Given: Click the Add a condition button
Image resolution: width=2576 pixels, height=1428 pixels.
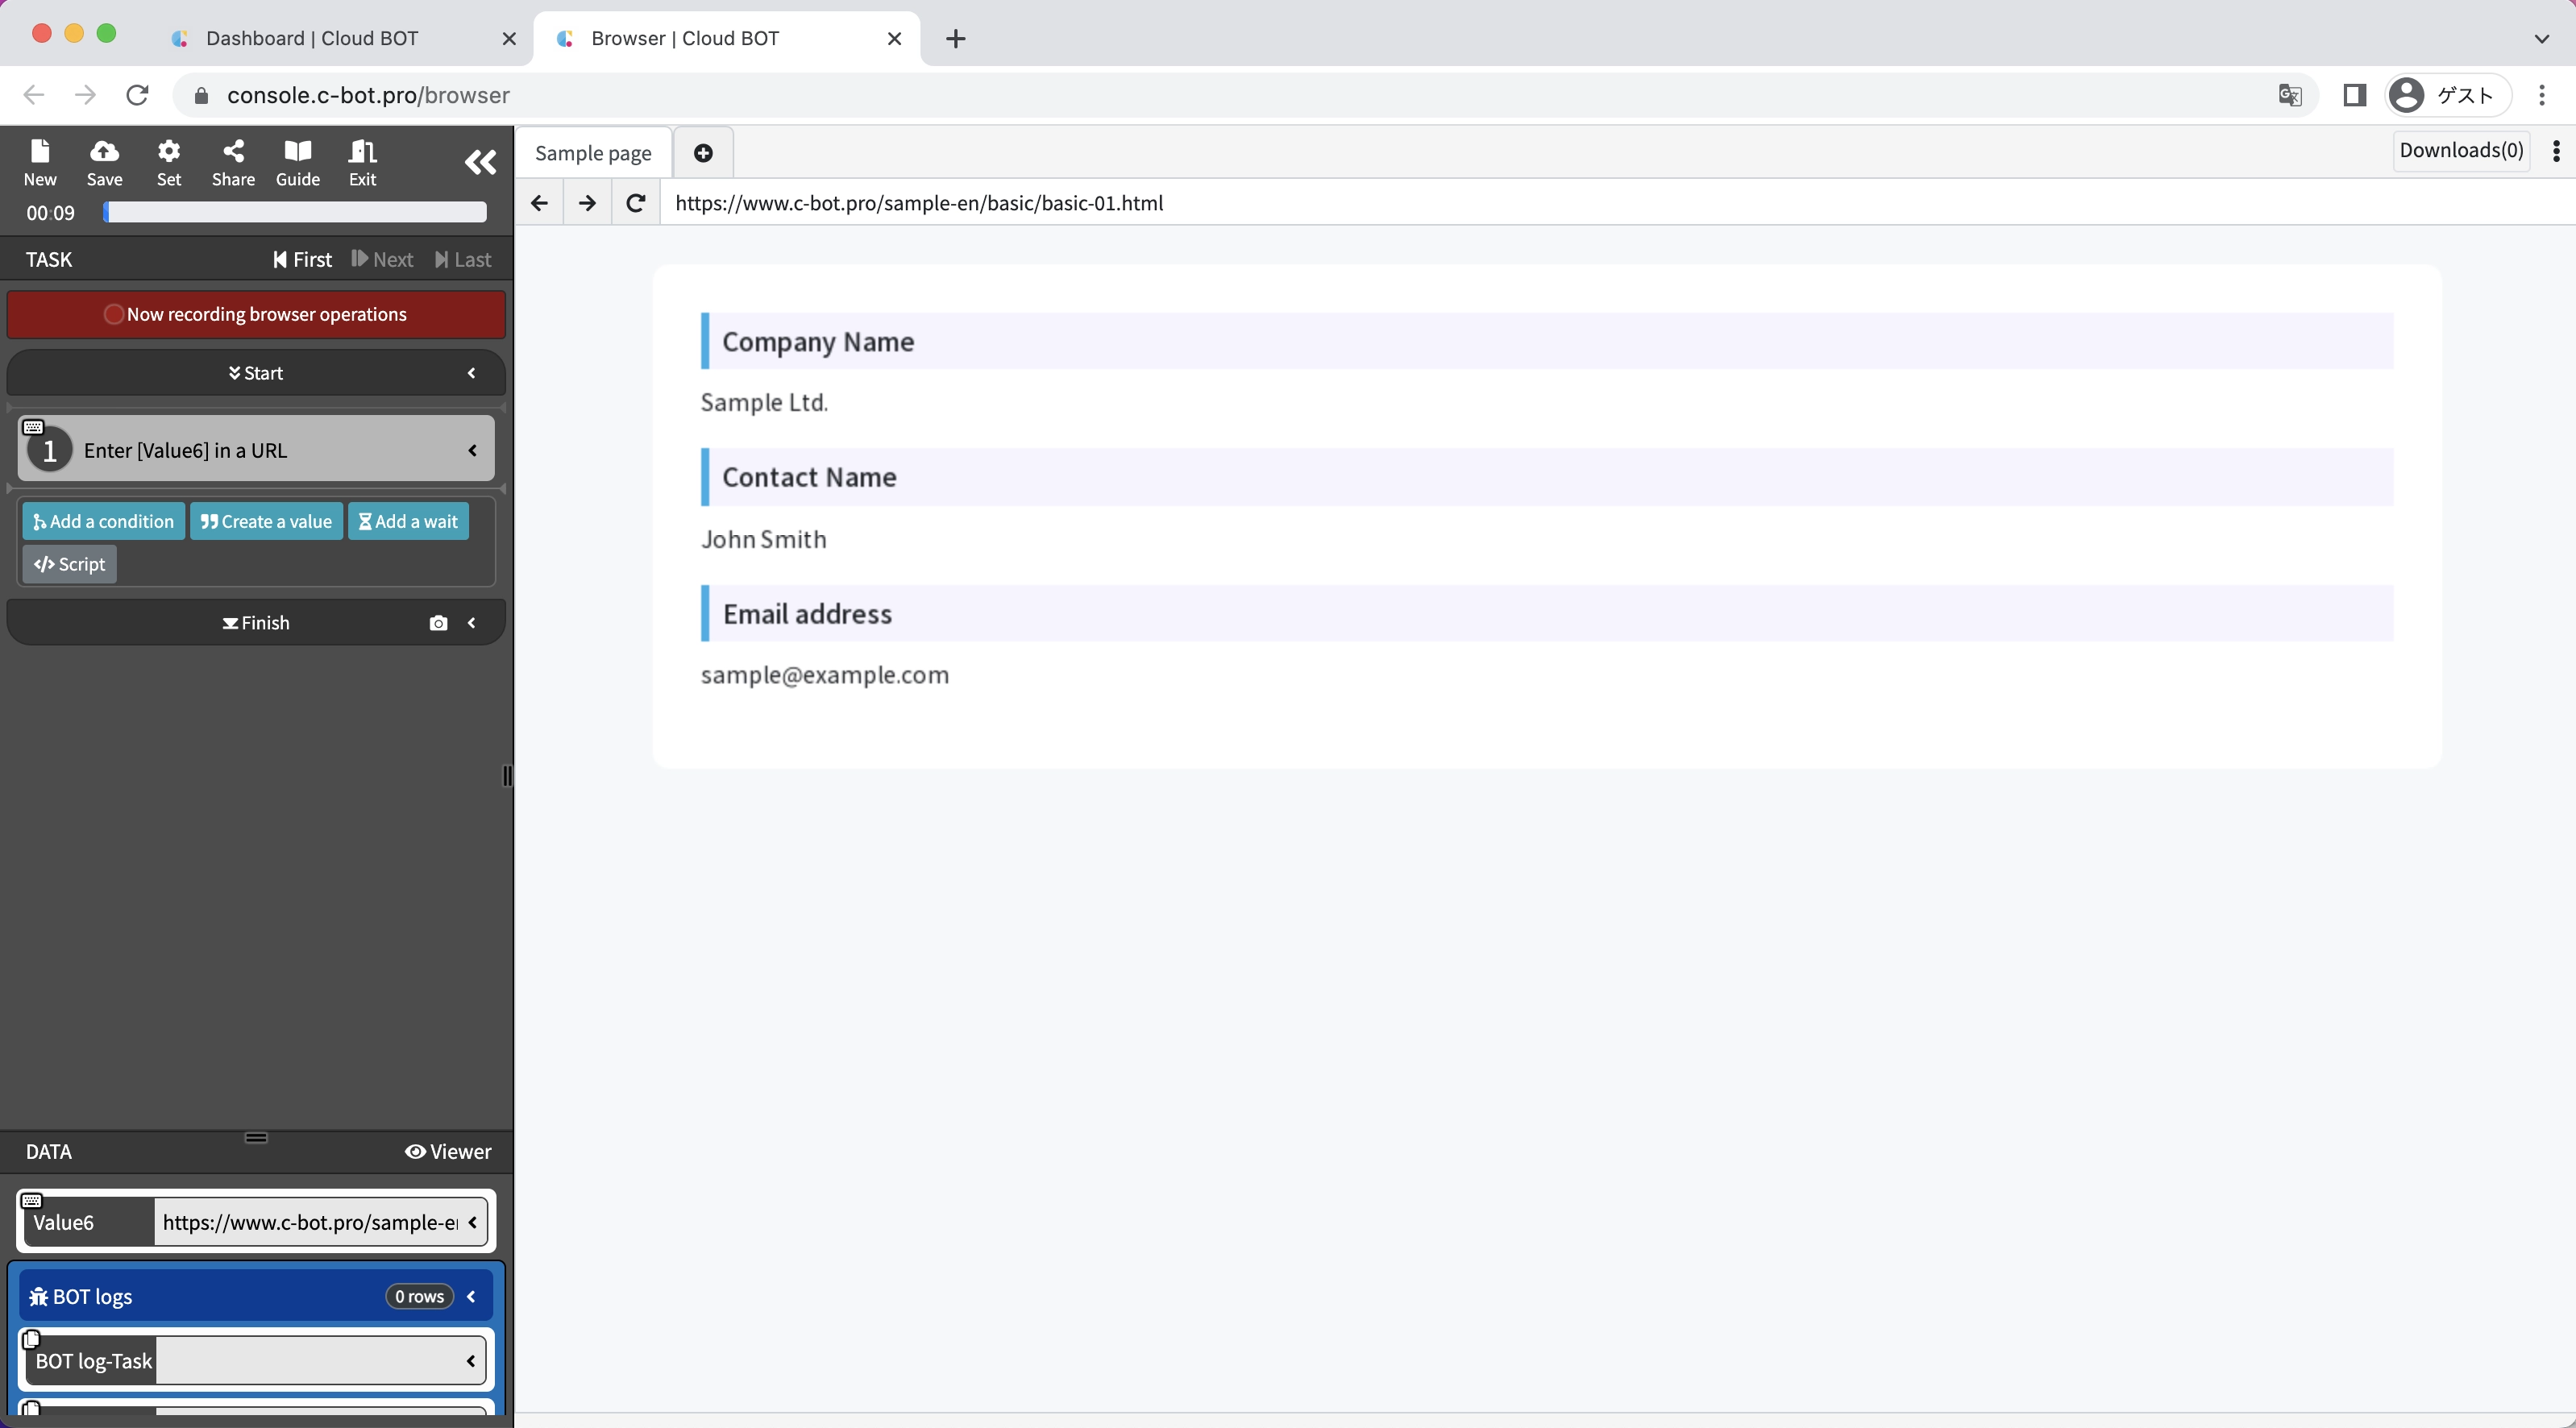Looking at the screenshot, I should click(103, 521).
